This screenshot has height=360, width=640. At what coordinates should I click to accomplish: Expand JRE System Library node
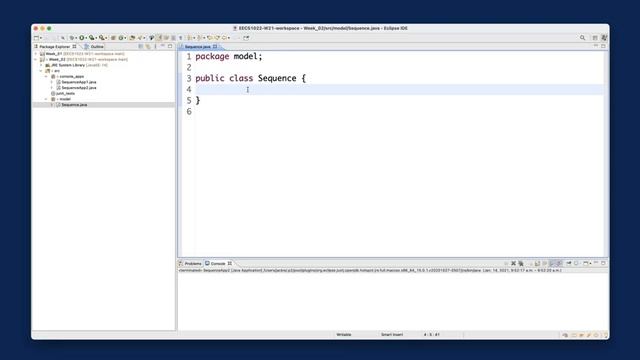pos(41,65)
